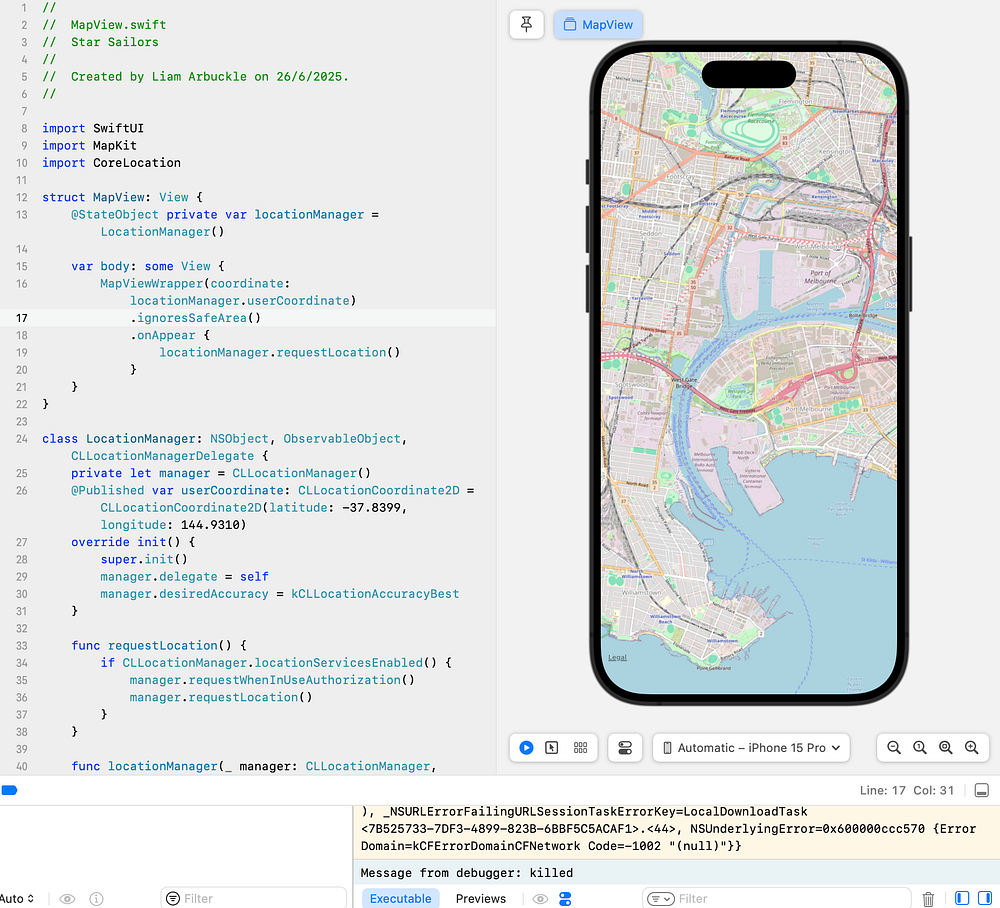Image resolution: width=1000 pixels, height=908 pixels.
Task: Toggle the console metadata switch
Action: tap(565, 898)
